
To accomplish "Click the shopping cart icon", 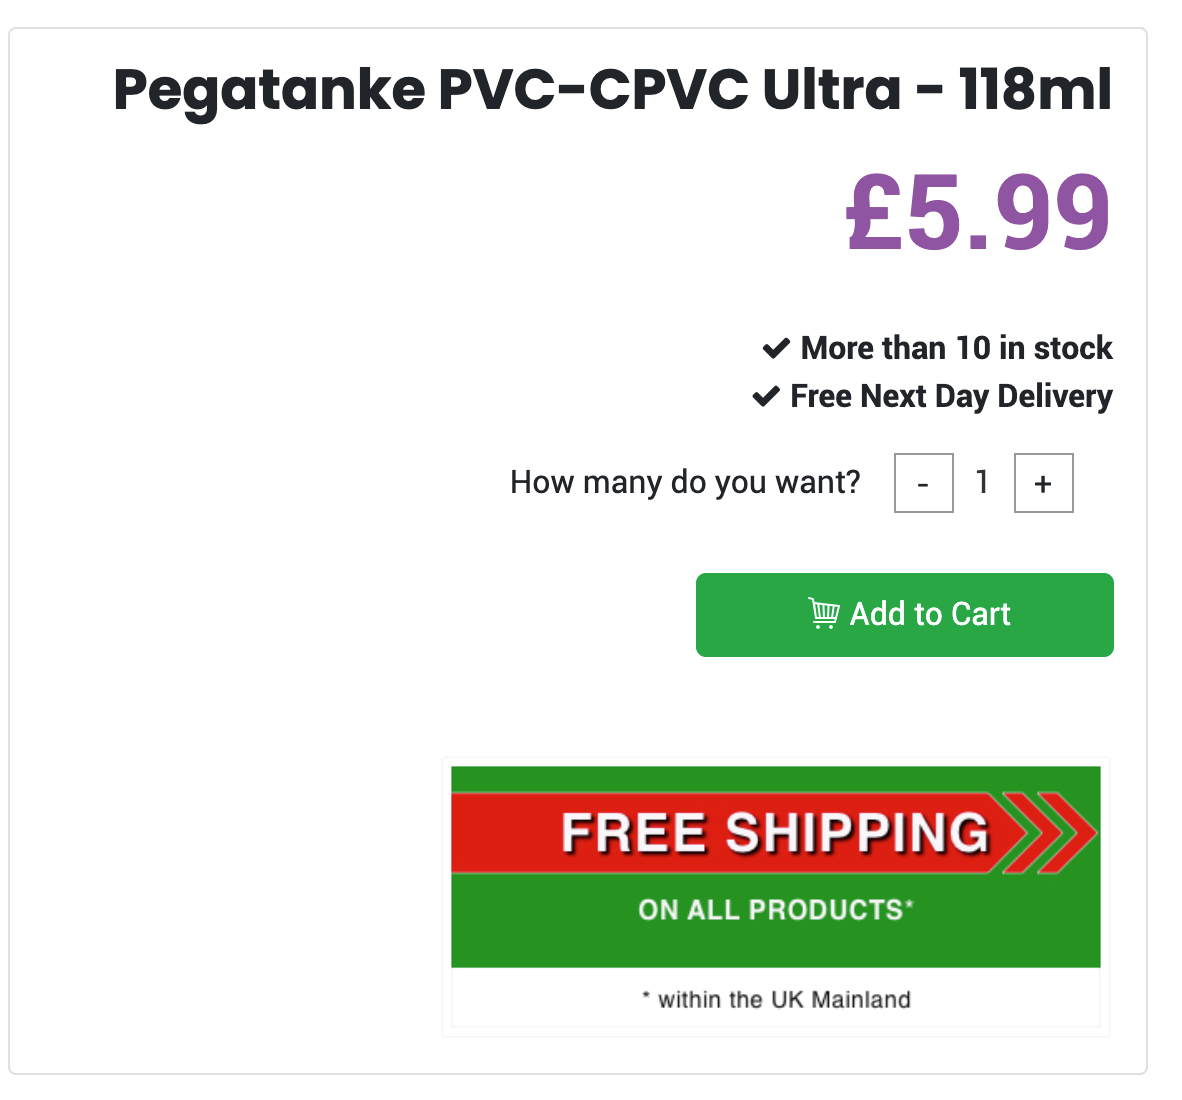I will pos(823,614).
